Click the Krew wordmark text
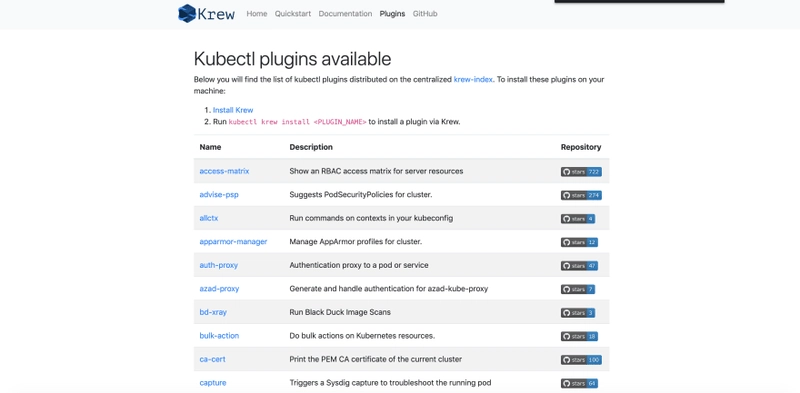Screen dimensions: 800x393 point(216,14)
